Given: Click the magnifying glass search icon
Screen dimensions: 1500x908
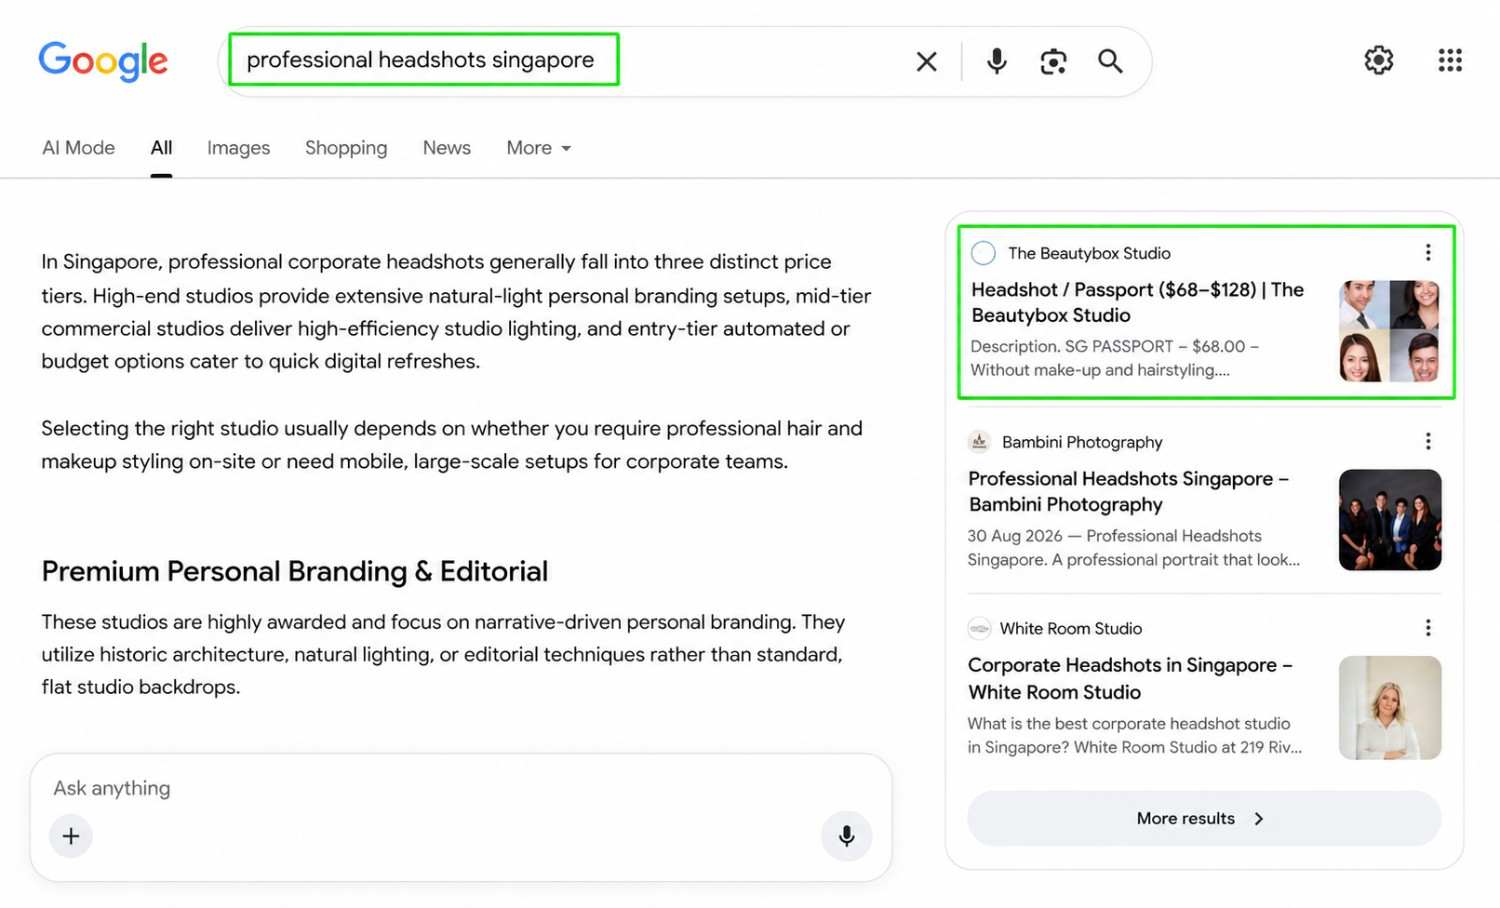Looking at the screenshot, I should (1110, 61).
